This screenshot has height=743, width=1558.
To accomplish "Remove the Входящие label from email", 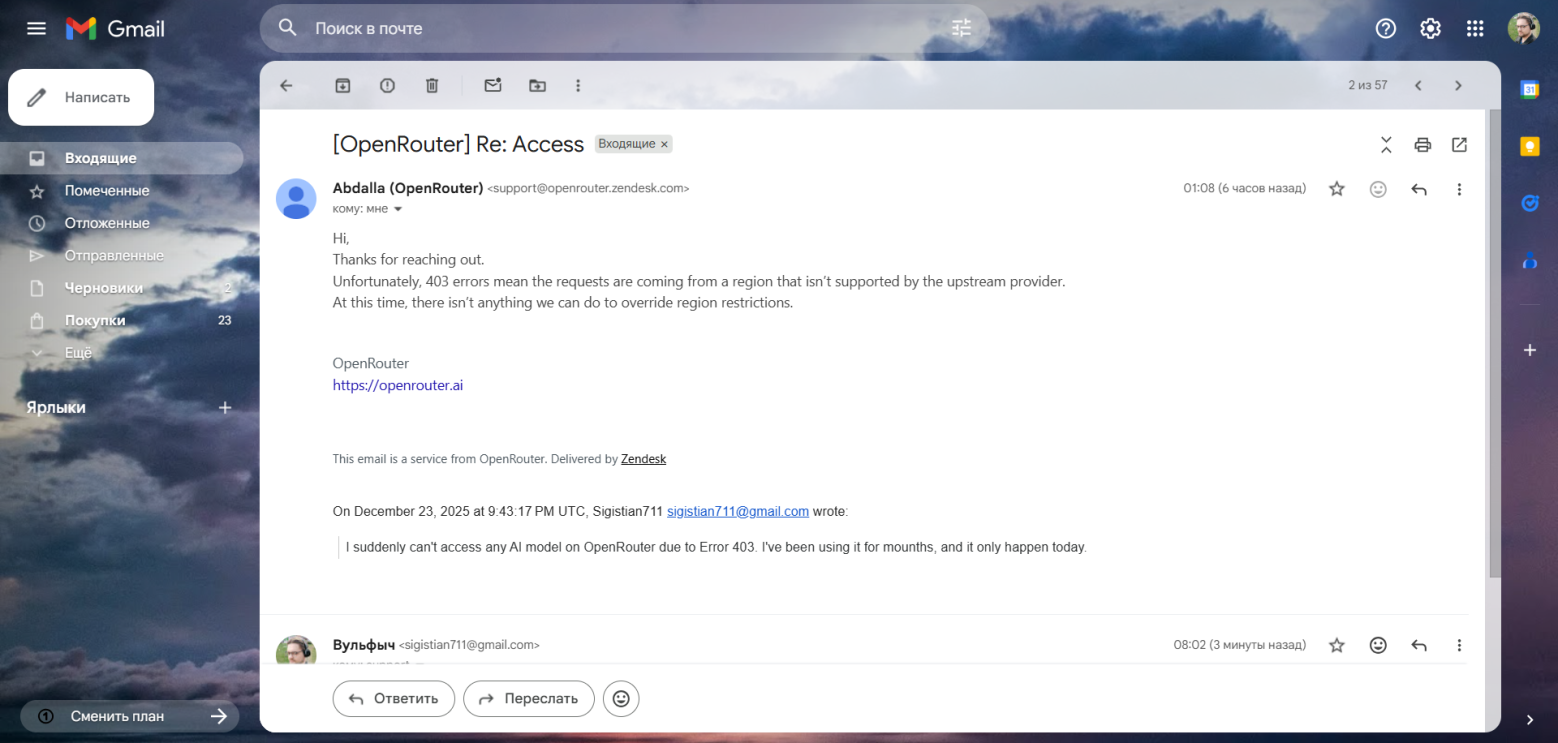I will pyautogui.click(x=664, y=144).
